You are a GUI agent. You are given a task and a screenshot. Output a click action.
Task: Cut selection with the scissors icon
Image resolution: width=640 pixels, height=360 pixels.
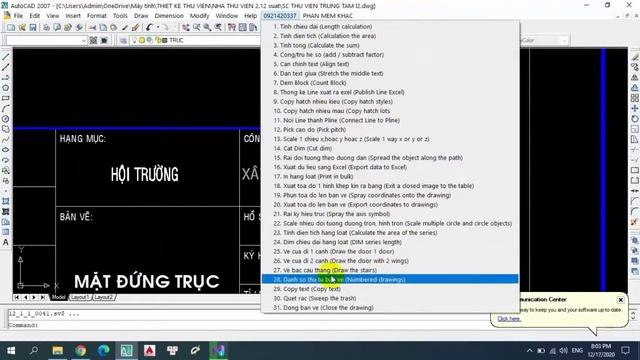pos(93,27)
